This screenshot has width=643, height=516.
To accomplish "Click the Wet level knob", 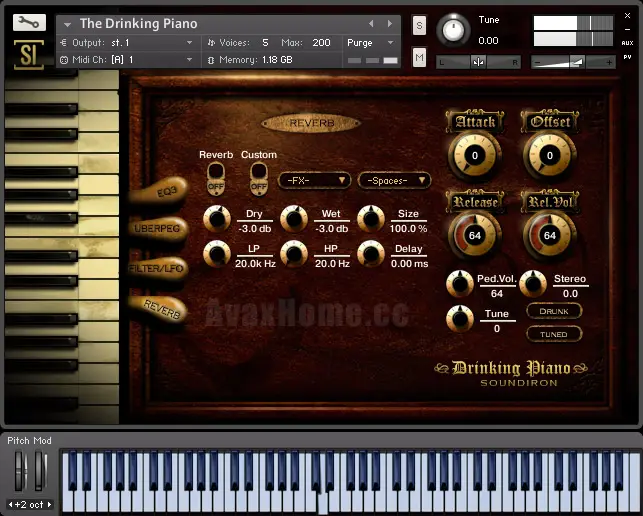I will click(x=294, y=219).
